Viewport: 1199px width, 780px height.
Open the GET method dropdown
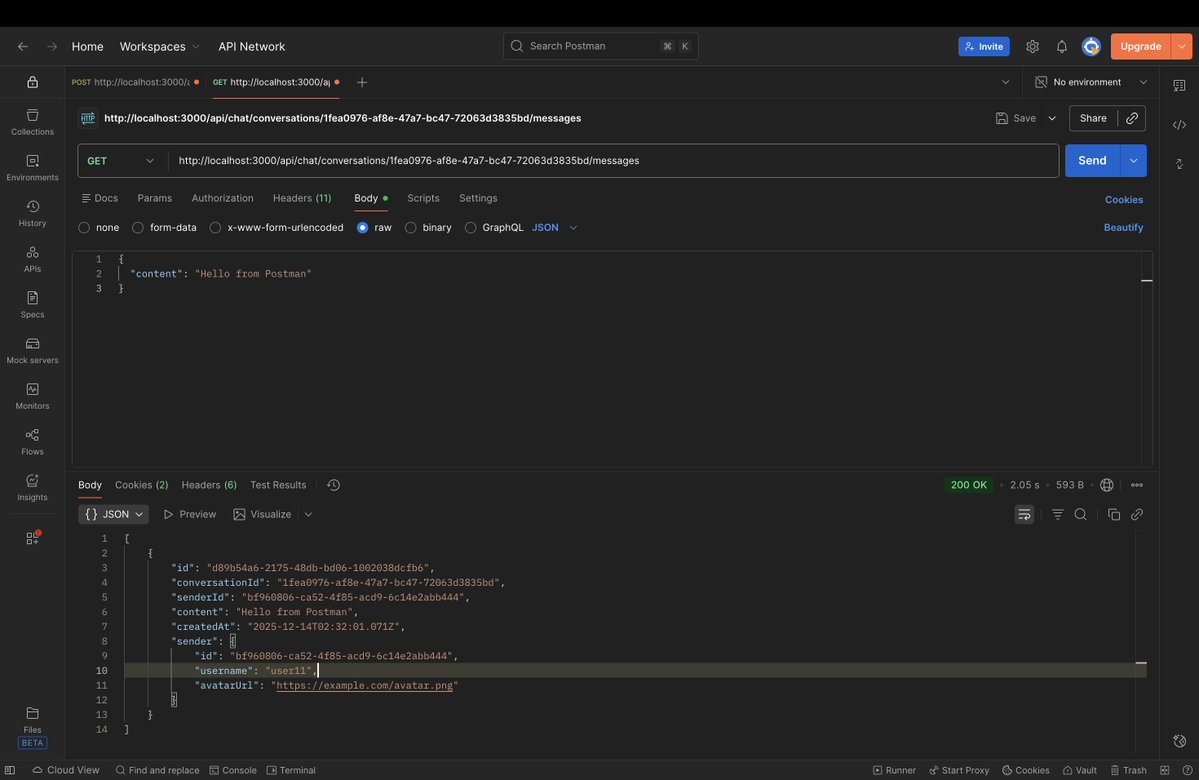tap(120, 161)
